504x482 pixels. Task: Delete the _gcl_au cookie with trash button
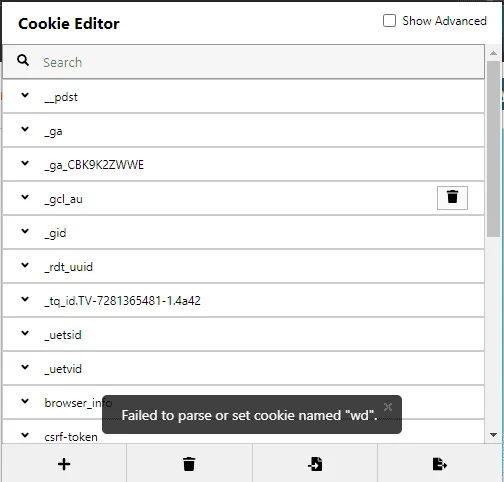[452, 198]
